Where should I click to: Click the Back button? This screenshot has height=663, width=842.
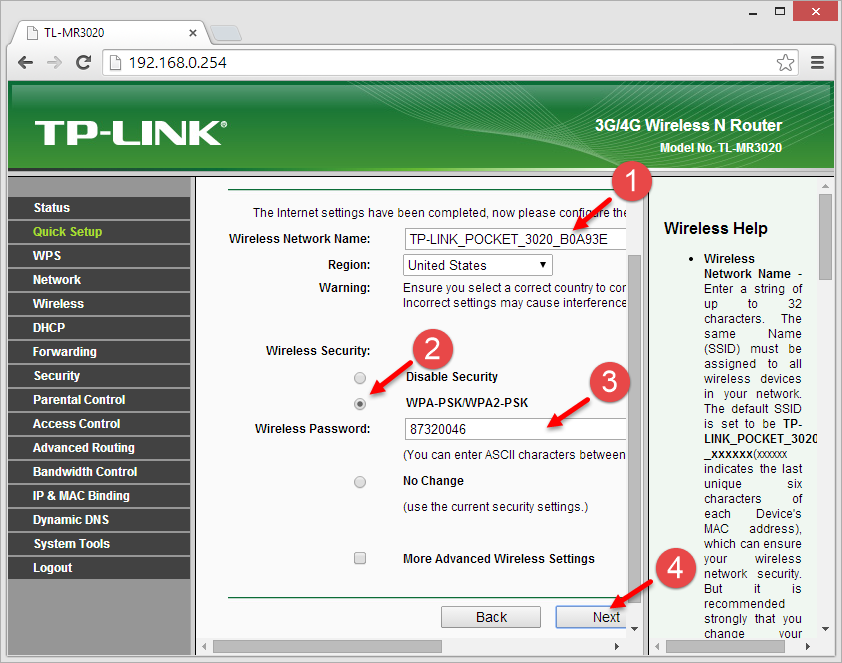click(x=491, y=617)
